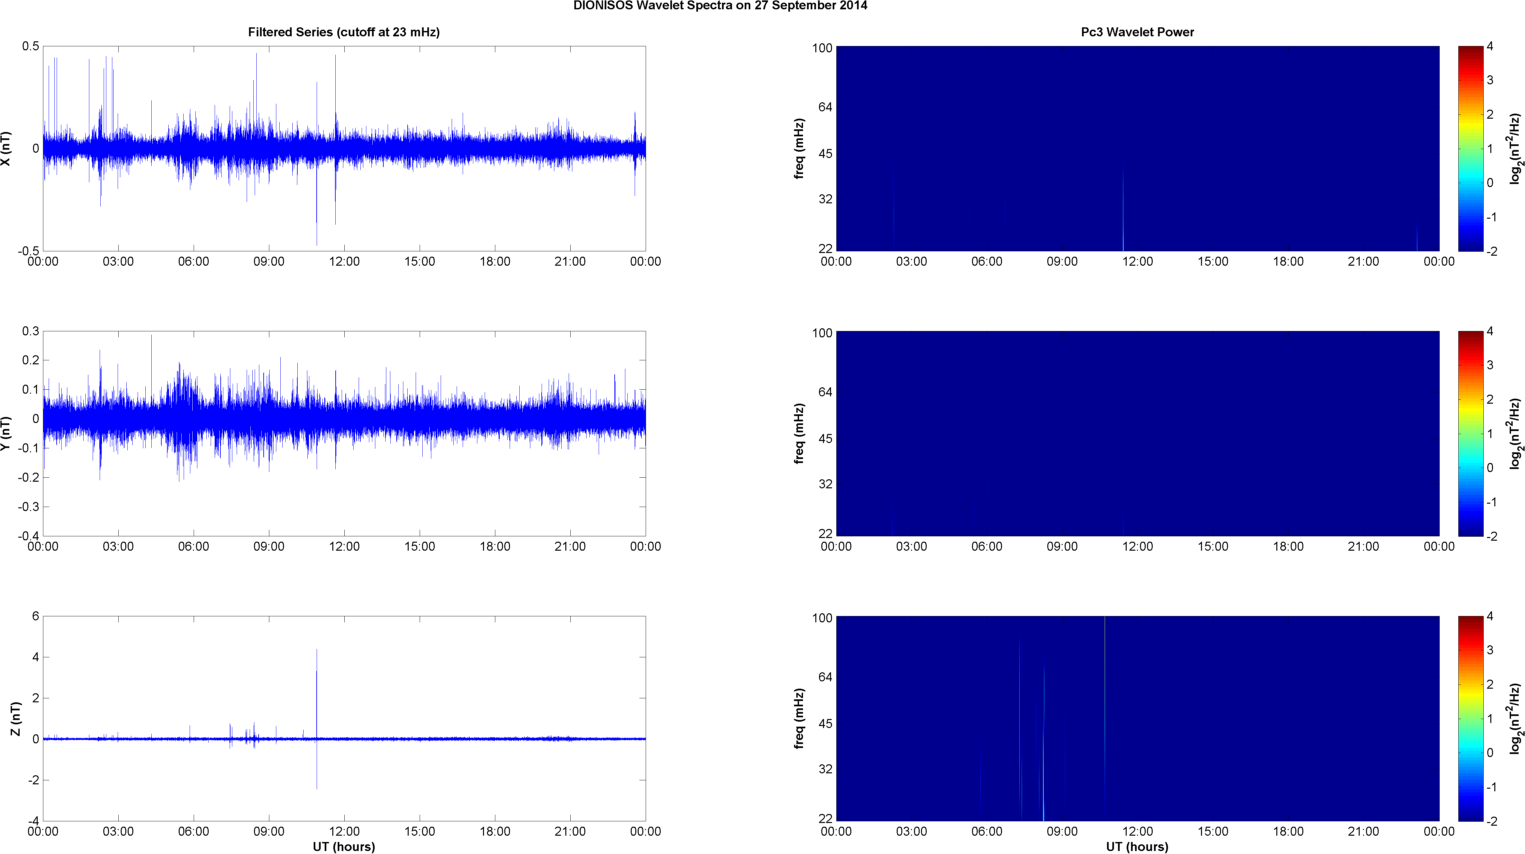The height and width of the screenshot is (854, 1525).
Task: Click the '-0.4' tick on the Y (nT) axis
Action: (28, 536)
